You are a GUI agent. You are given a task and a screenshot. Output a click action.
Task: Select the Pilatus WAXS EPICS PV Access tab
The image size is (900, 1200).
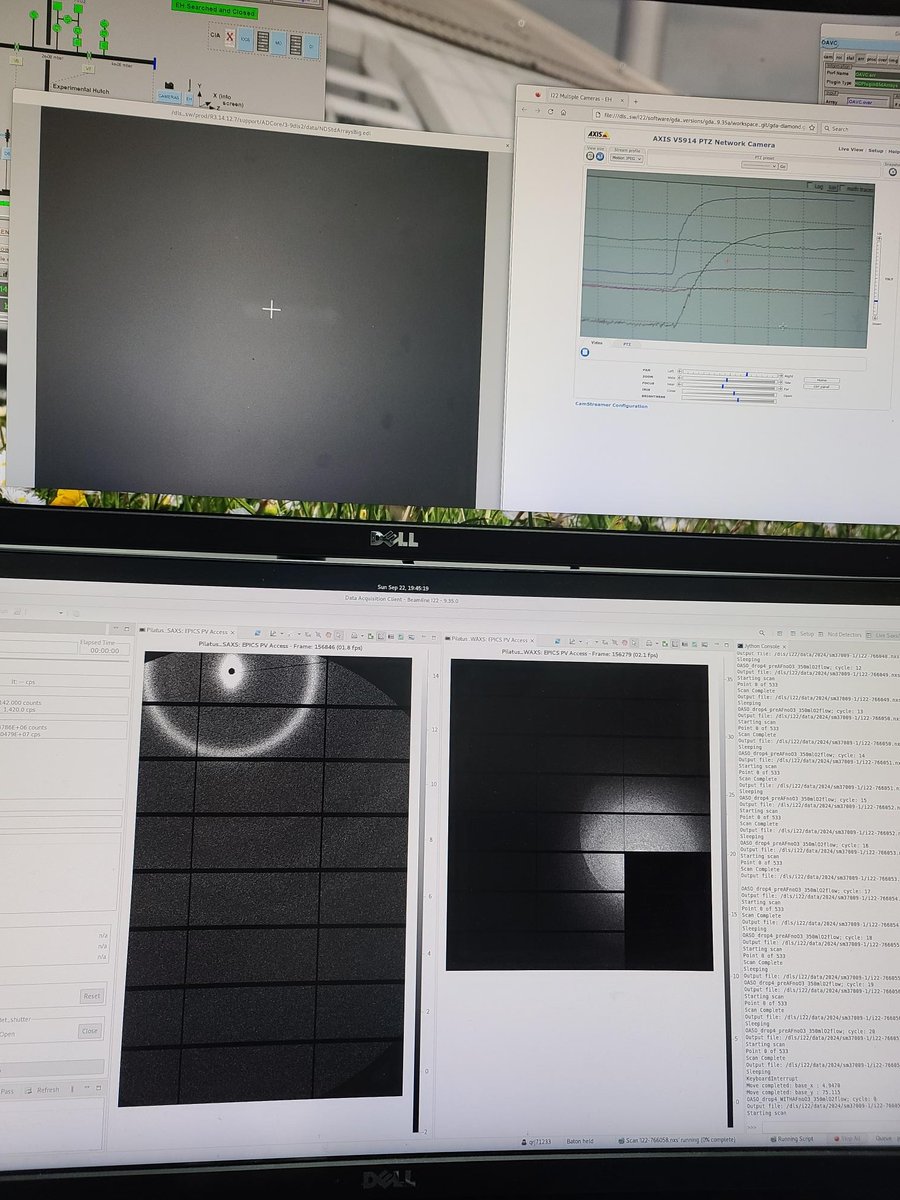(x=490, y=637)
